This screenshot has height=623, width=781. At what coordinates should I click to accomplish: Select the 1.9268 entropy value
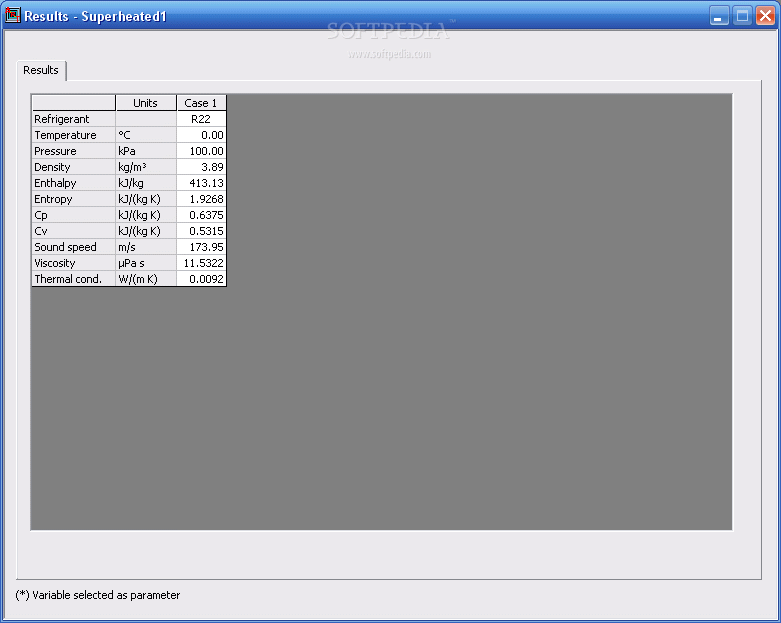coord(201,199)
